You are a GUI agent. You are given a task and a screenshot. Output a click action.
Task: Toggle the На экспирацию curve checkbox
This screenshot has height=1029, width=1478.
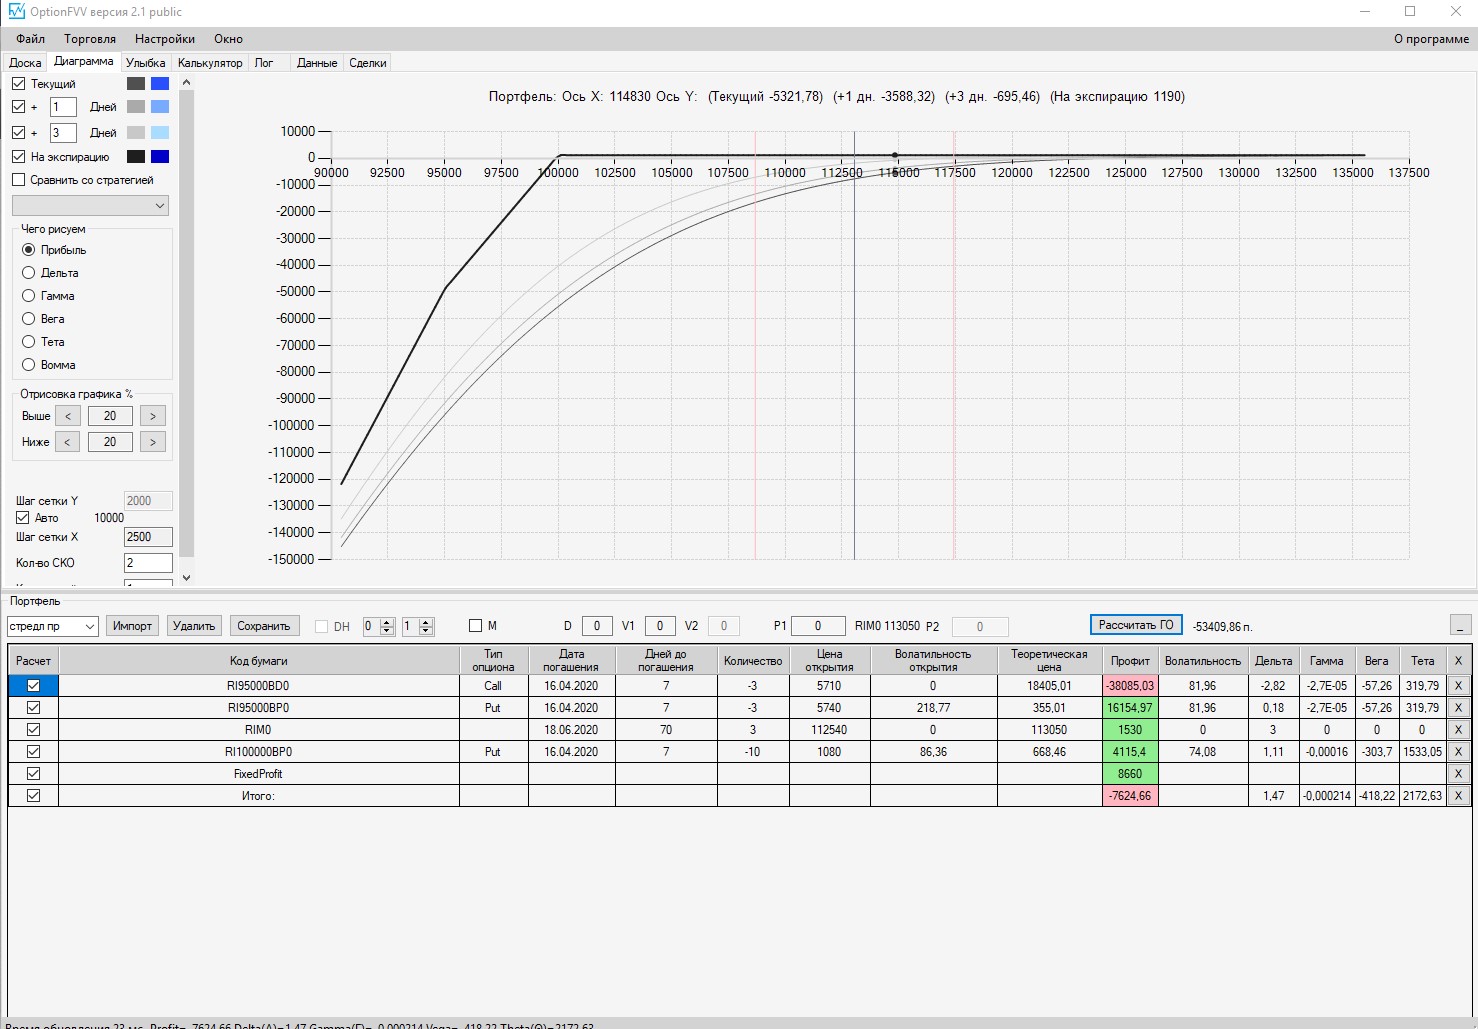(x=19, y=157)
